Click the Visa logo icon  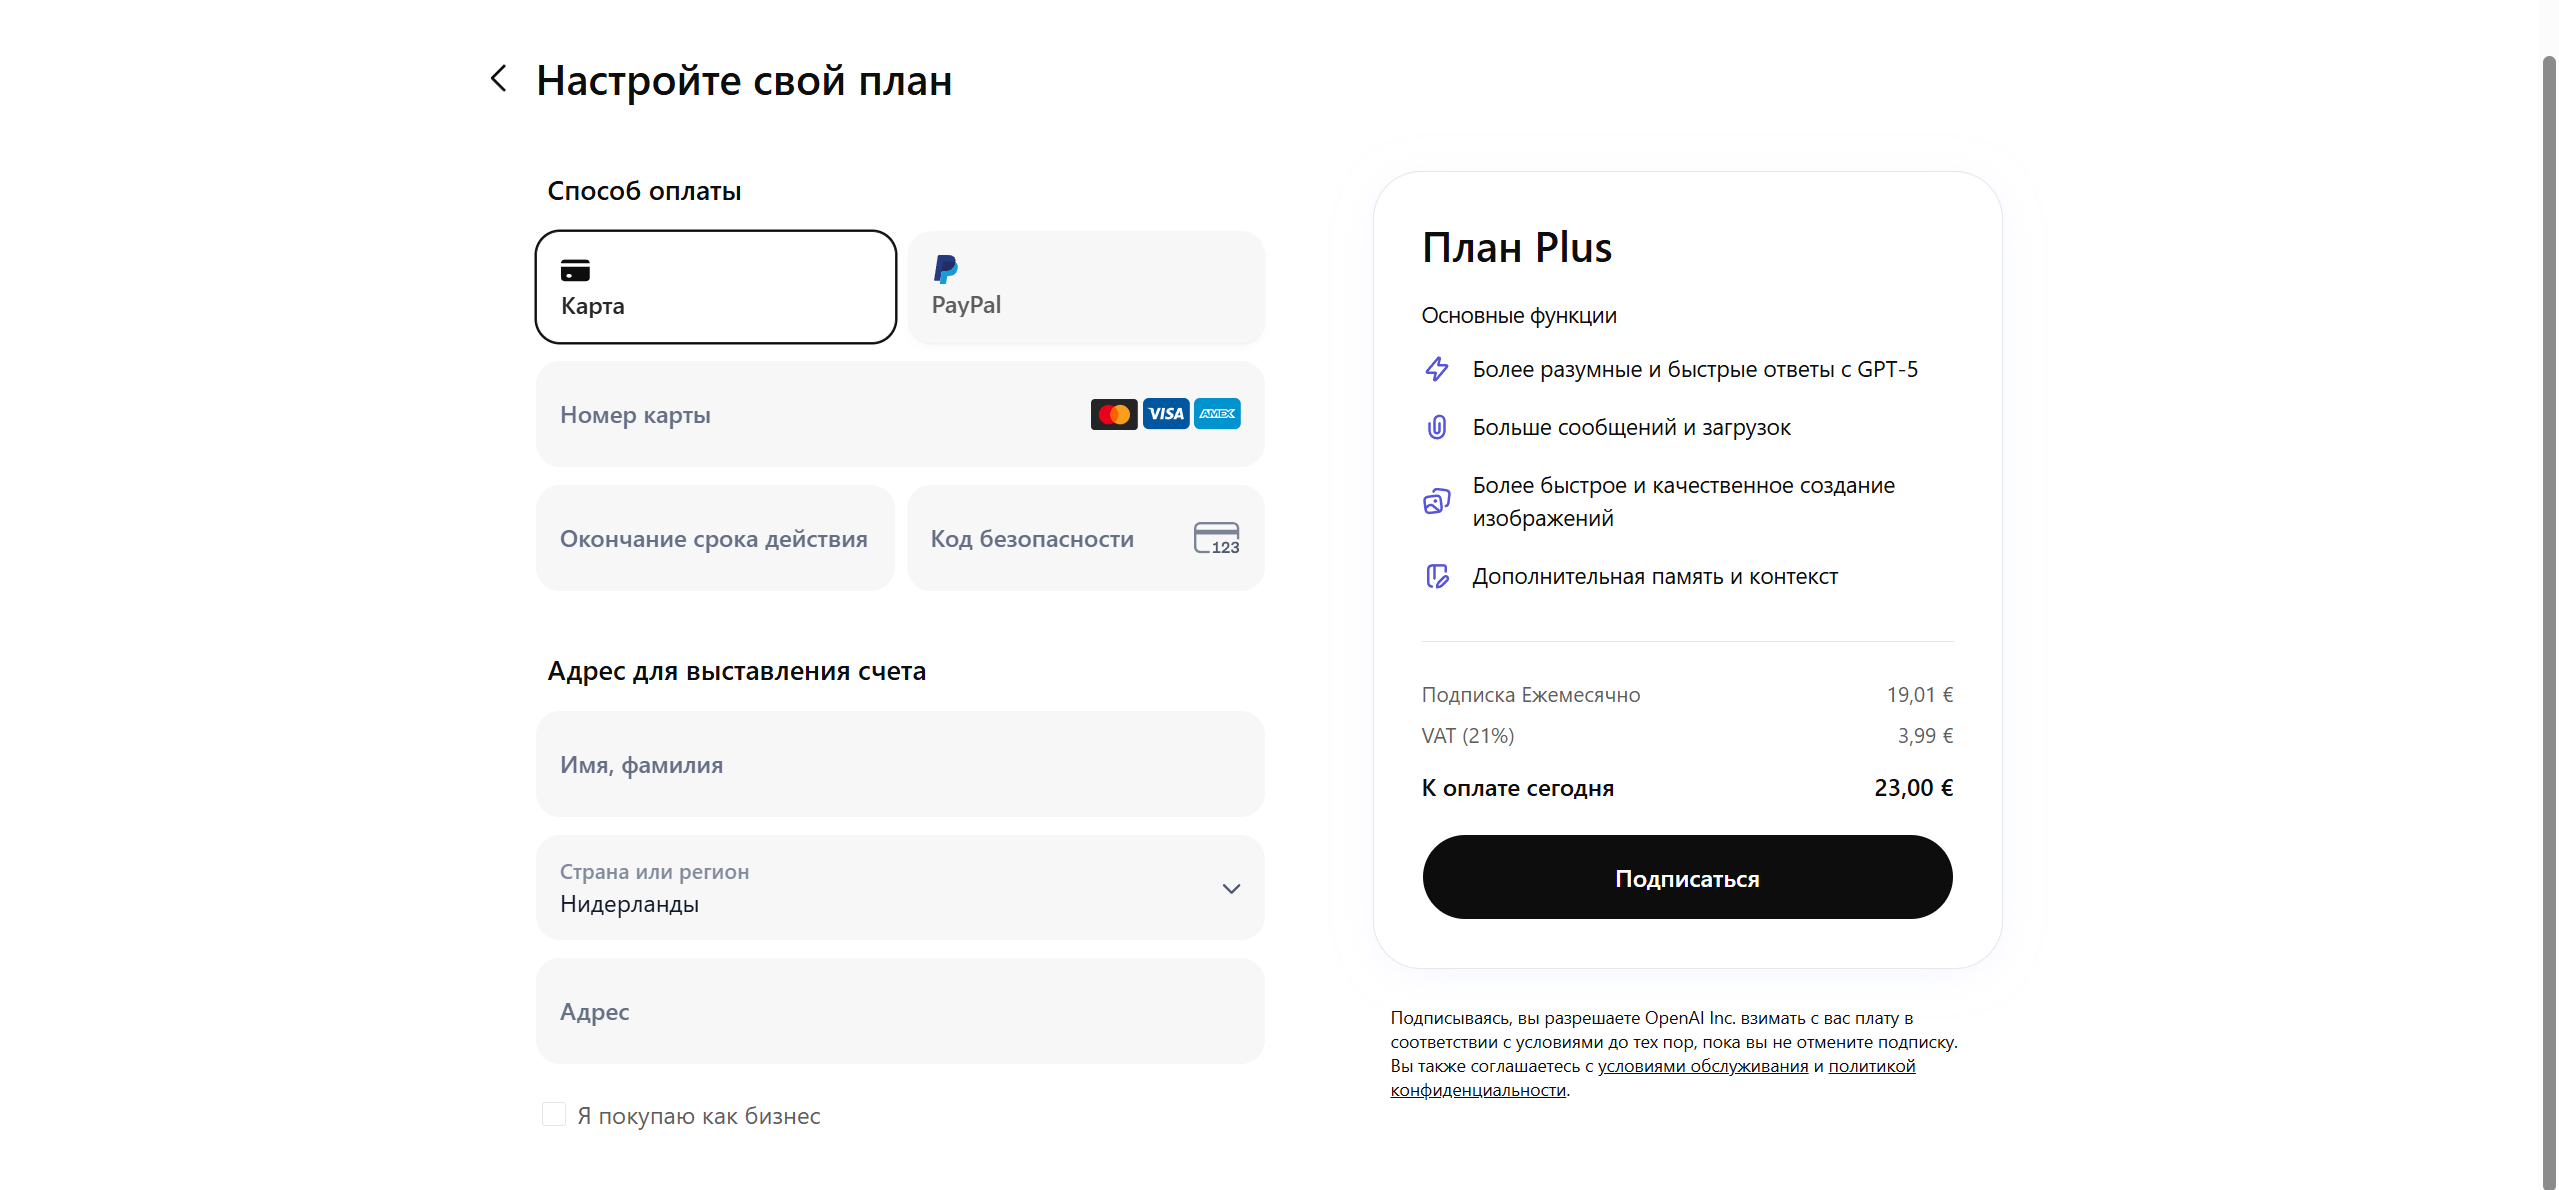[1165, 414]
